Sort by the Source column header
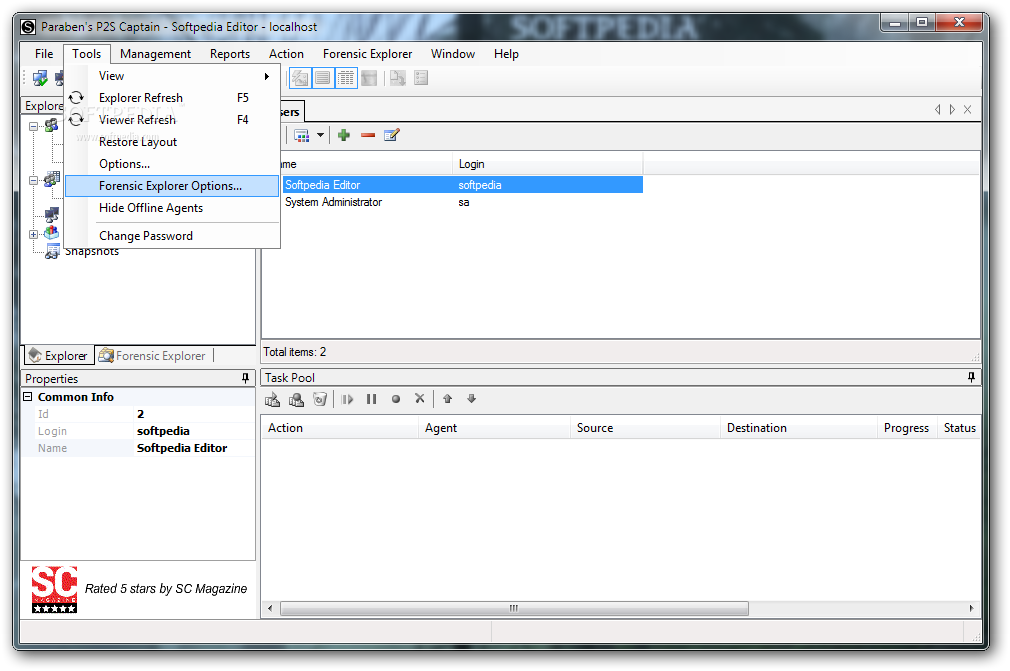The width and height of the screenshot is (1010, 671). pos(645,428)
